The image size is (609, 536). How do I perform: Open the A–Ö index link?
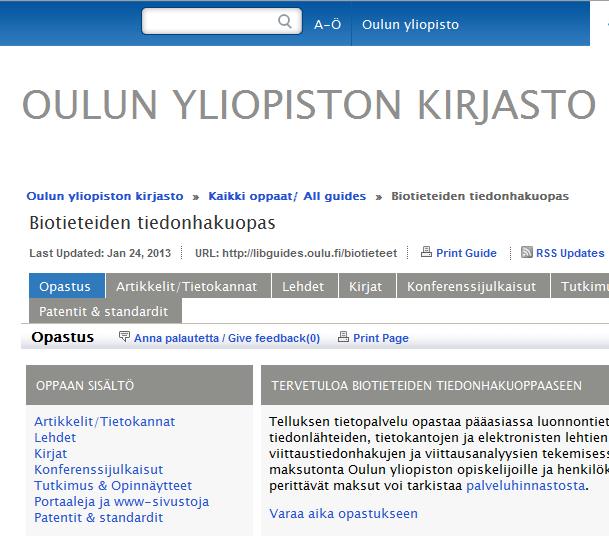pyautogui.click(x=327, y=24)
